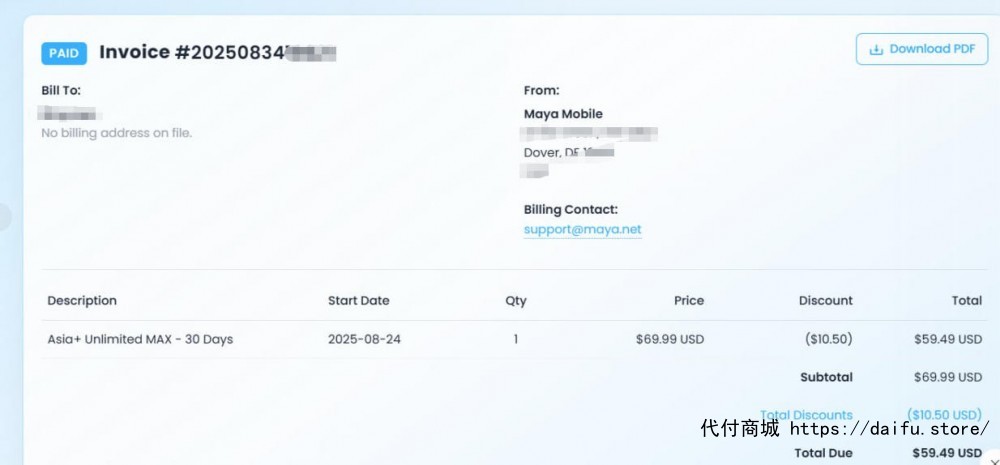Click the Qty column header
The height and width of the screenshot is (465, 1000).
(516, 301)
